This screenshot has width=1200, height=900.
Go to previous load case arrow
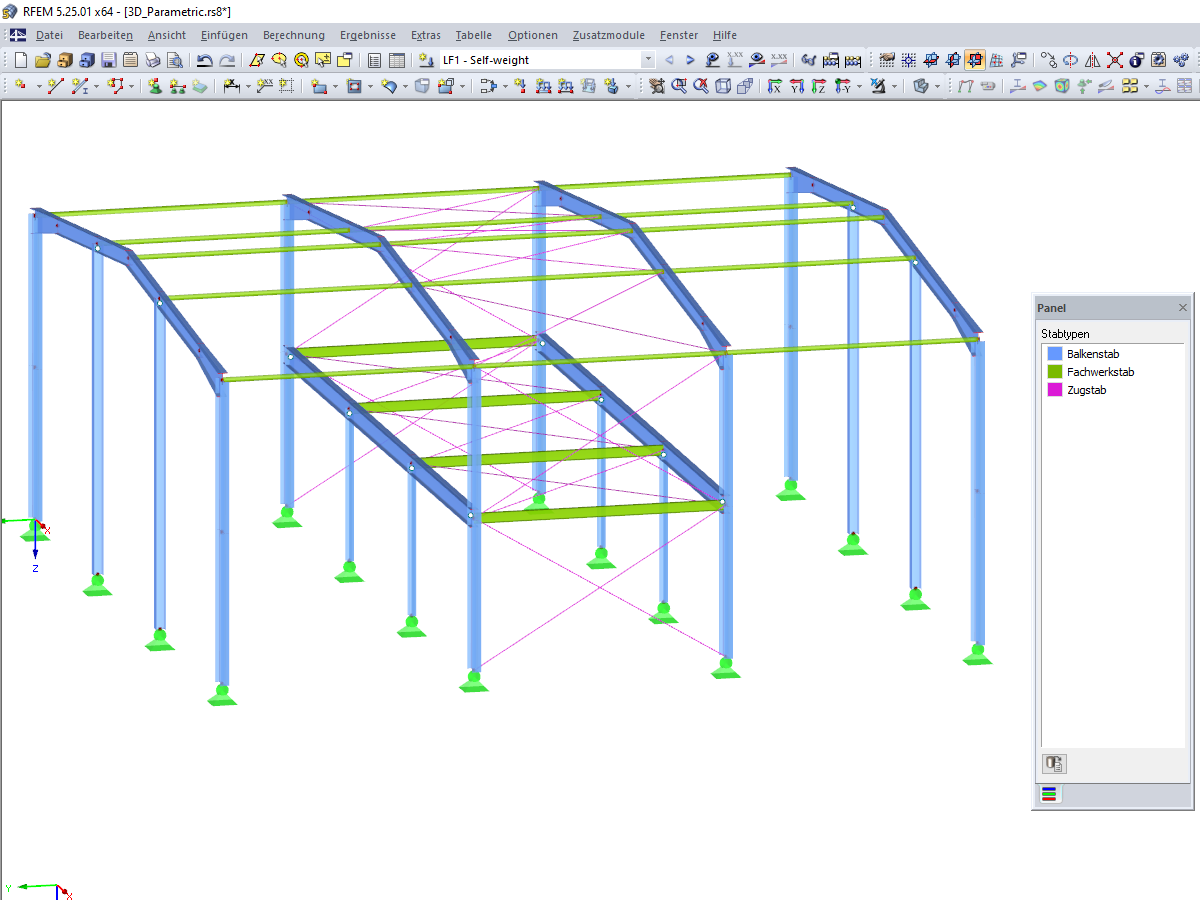pos(669,60)
